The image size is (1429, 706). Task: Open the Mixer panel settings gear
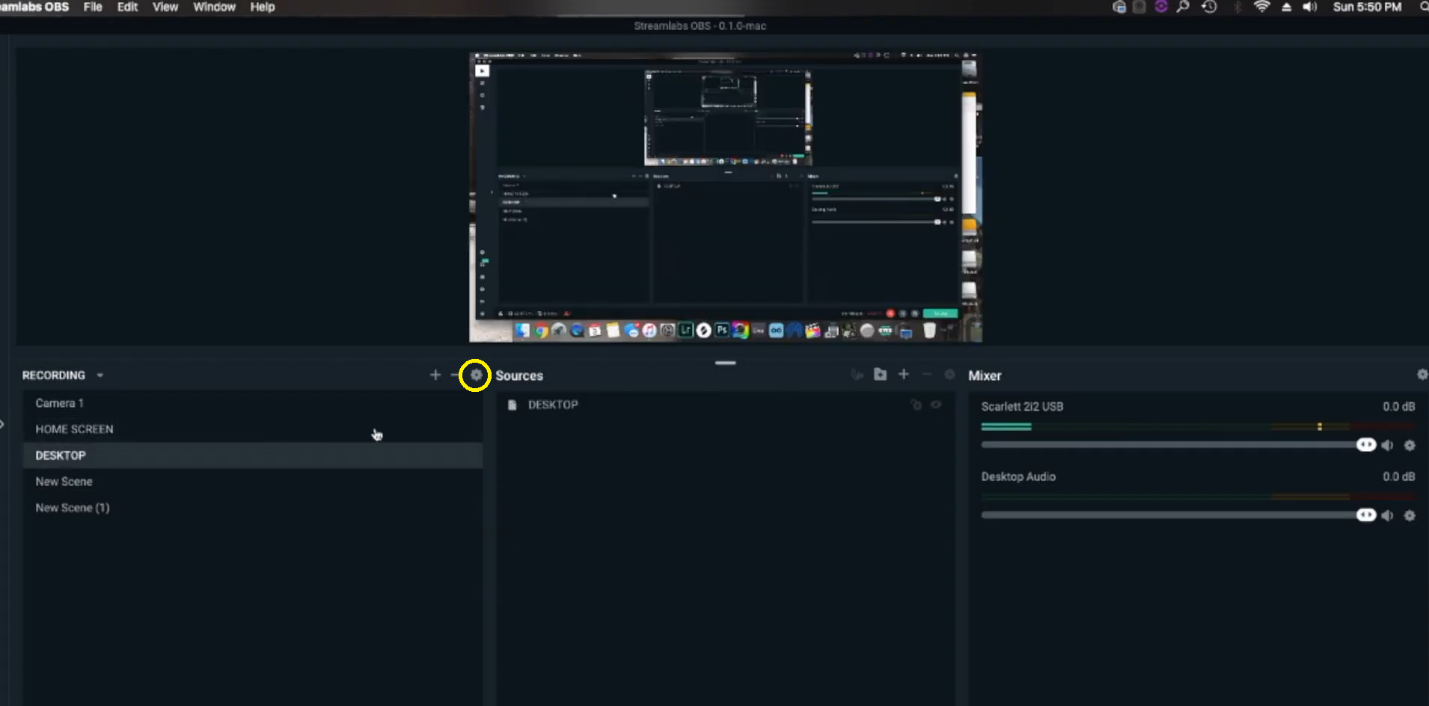(x=1421, y=374)
